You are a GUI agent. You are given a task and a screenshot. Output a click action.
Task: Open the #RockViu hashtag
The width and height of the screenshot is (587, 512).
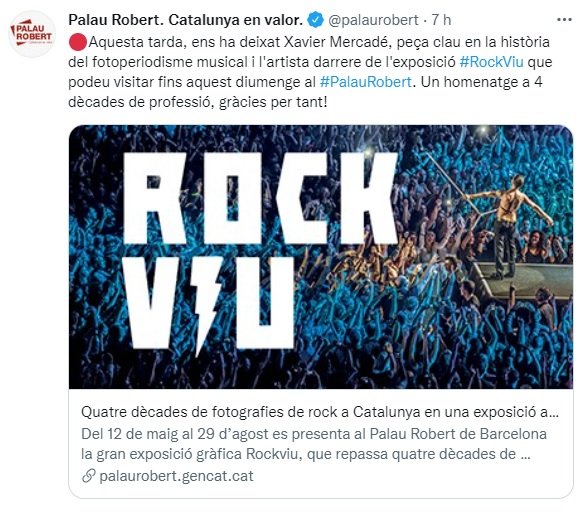(x=491, y=62)
